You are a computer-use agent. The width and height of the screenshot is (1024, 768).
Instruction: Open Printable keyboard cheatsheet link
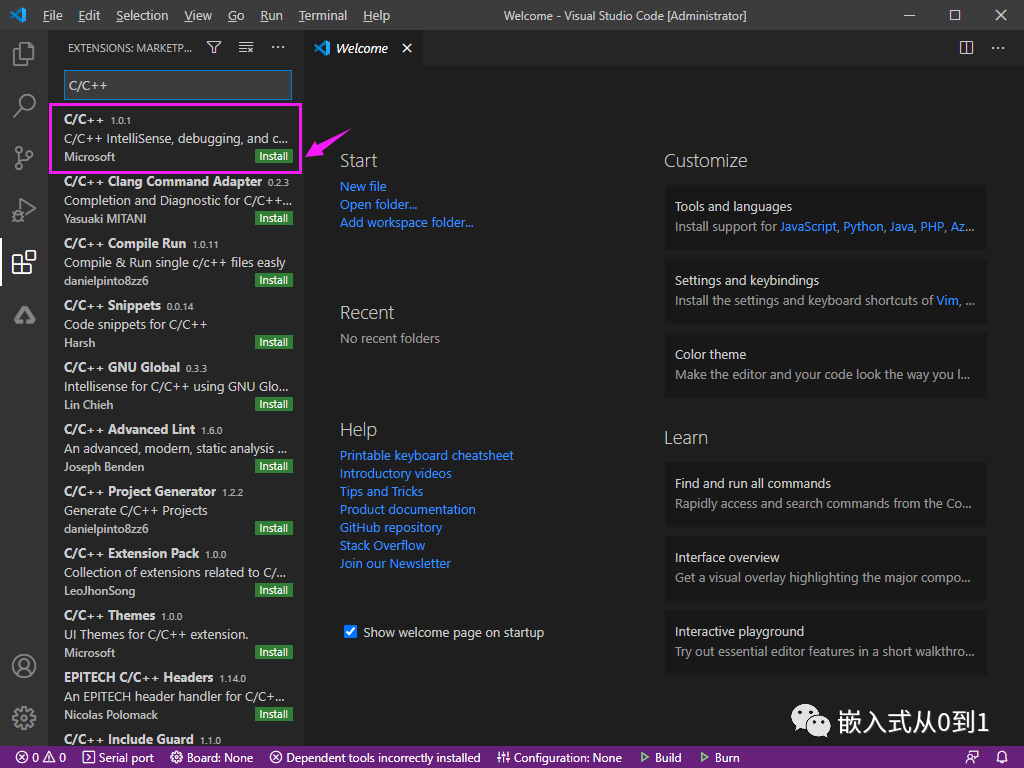point(426,455)
